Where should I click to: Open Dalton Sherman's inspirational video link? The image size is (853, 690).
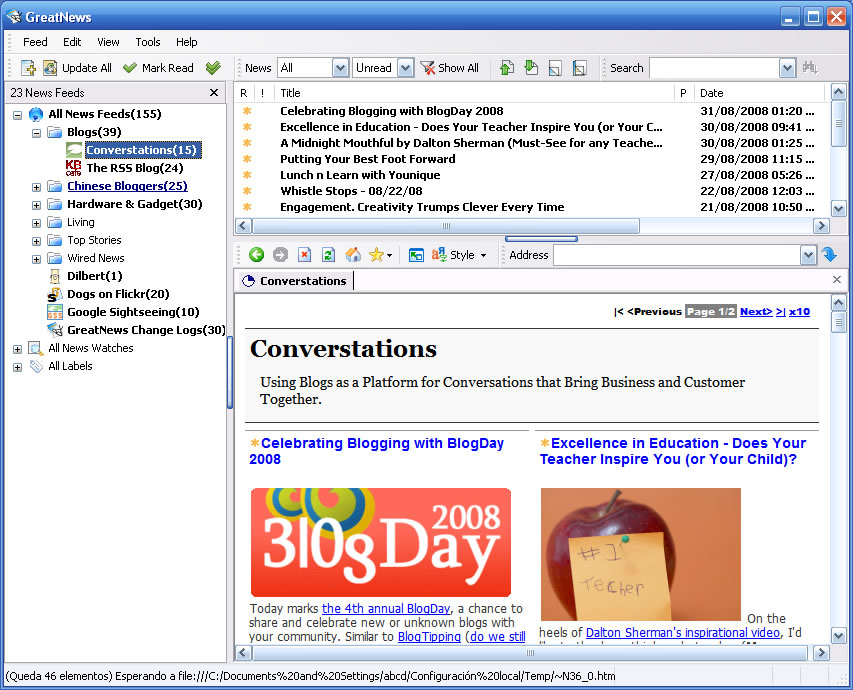point(683,632)
